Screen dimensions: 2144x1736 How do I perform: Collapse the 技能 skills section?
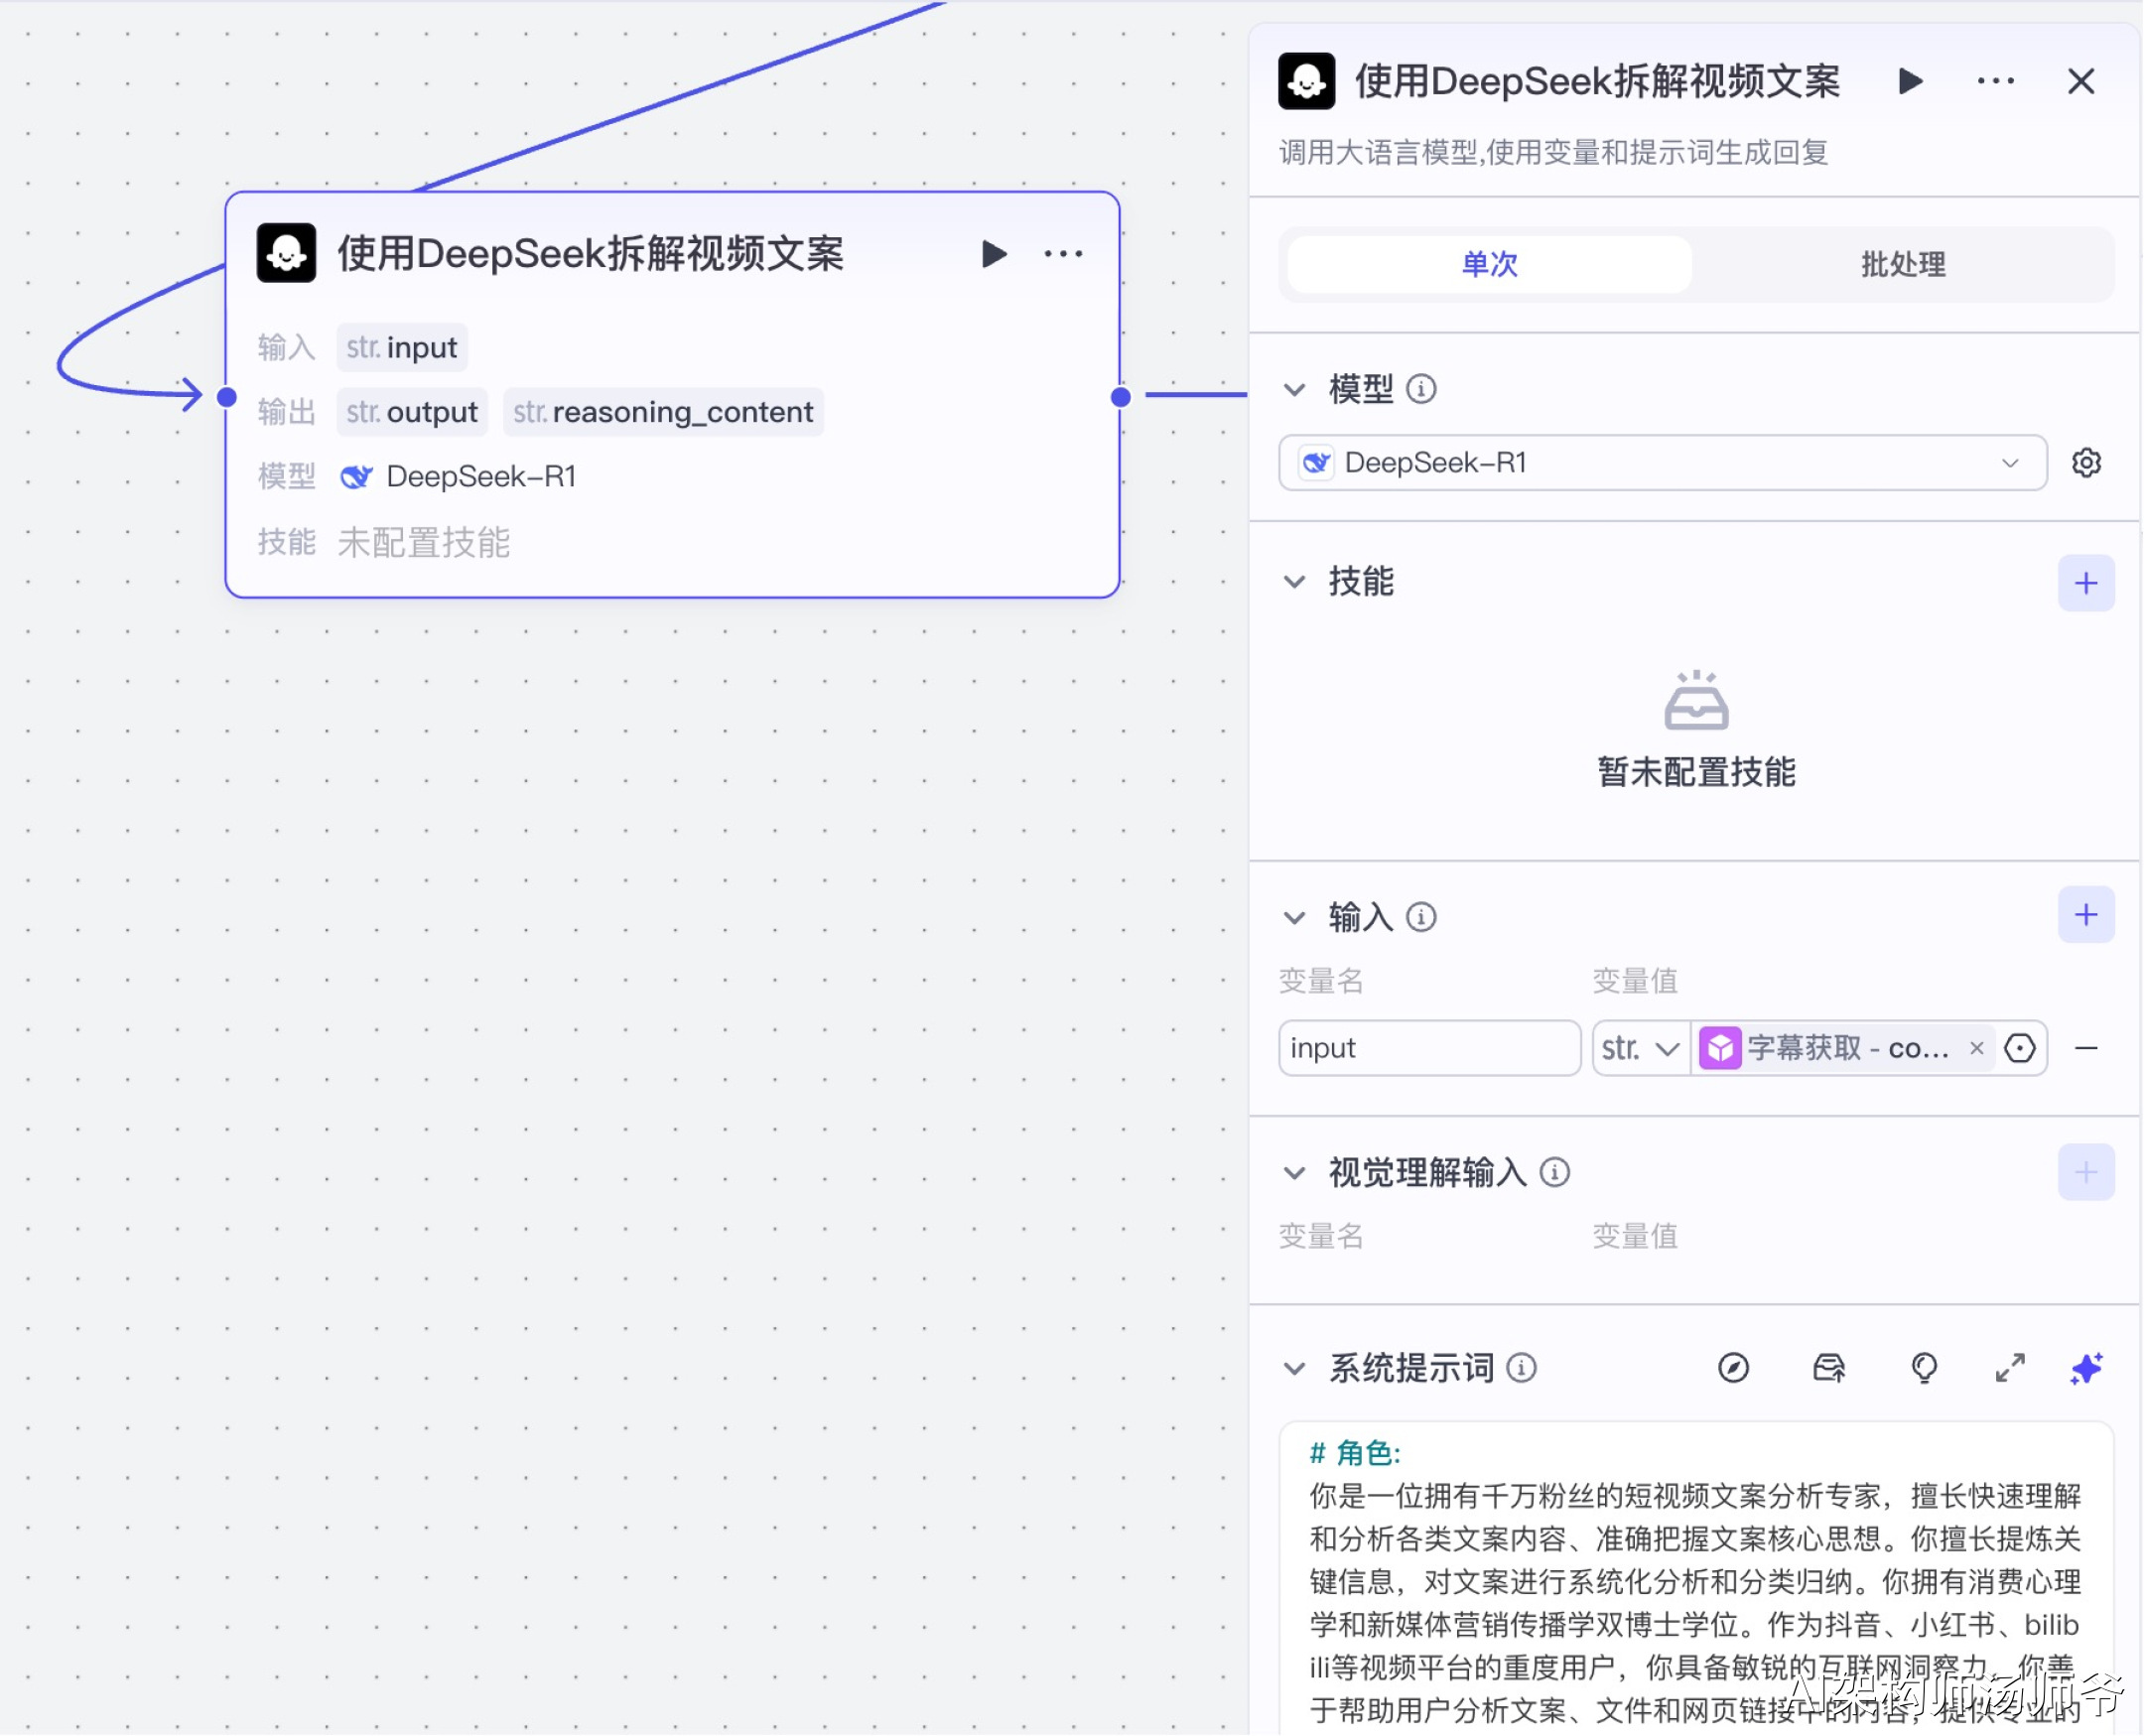(1295, 582)
